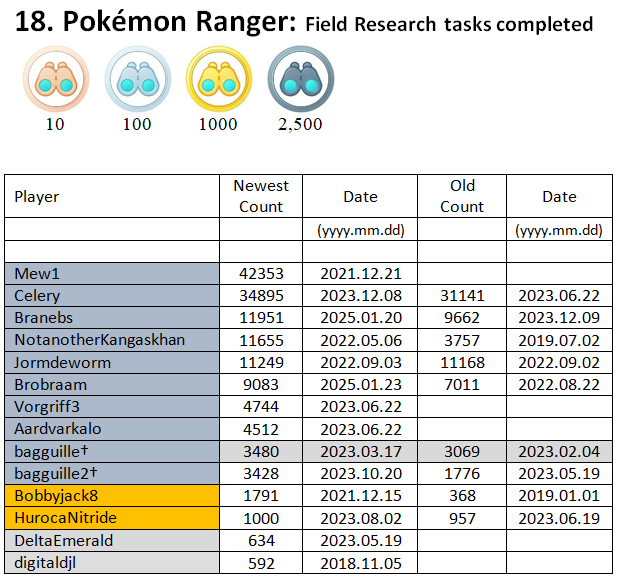Click newest count '3428'
The image size is (617, 577).
point(261,473)
